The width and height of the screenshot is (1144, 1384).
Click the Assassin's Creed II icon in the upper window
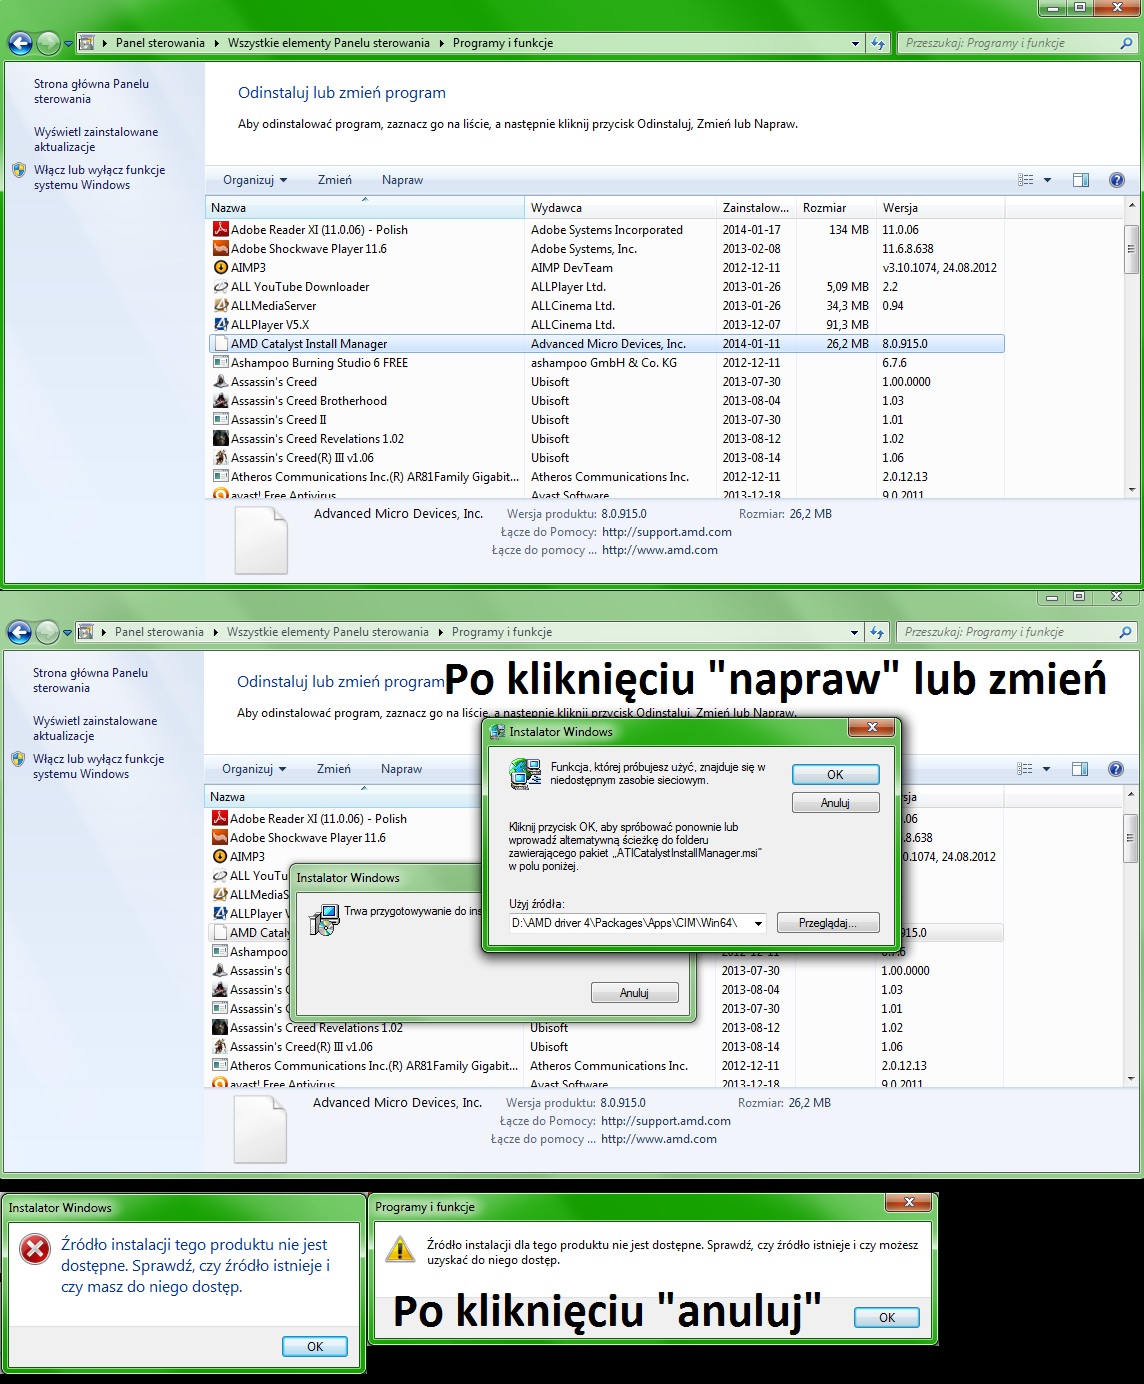[221, 420]
